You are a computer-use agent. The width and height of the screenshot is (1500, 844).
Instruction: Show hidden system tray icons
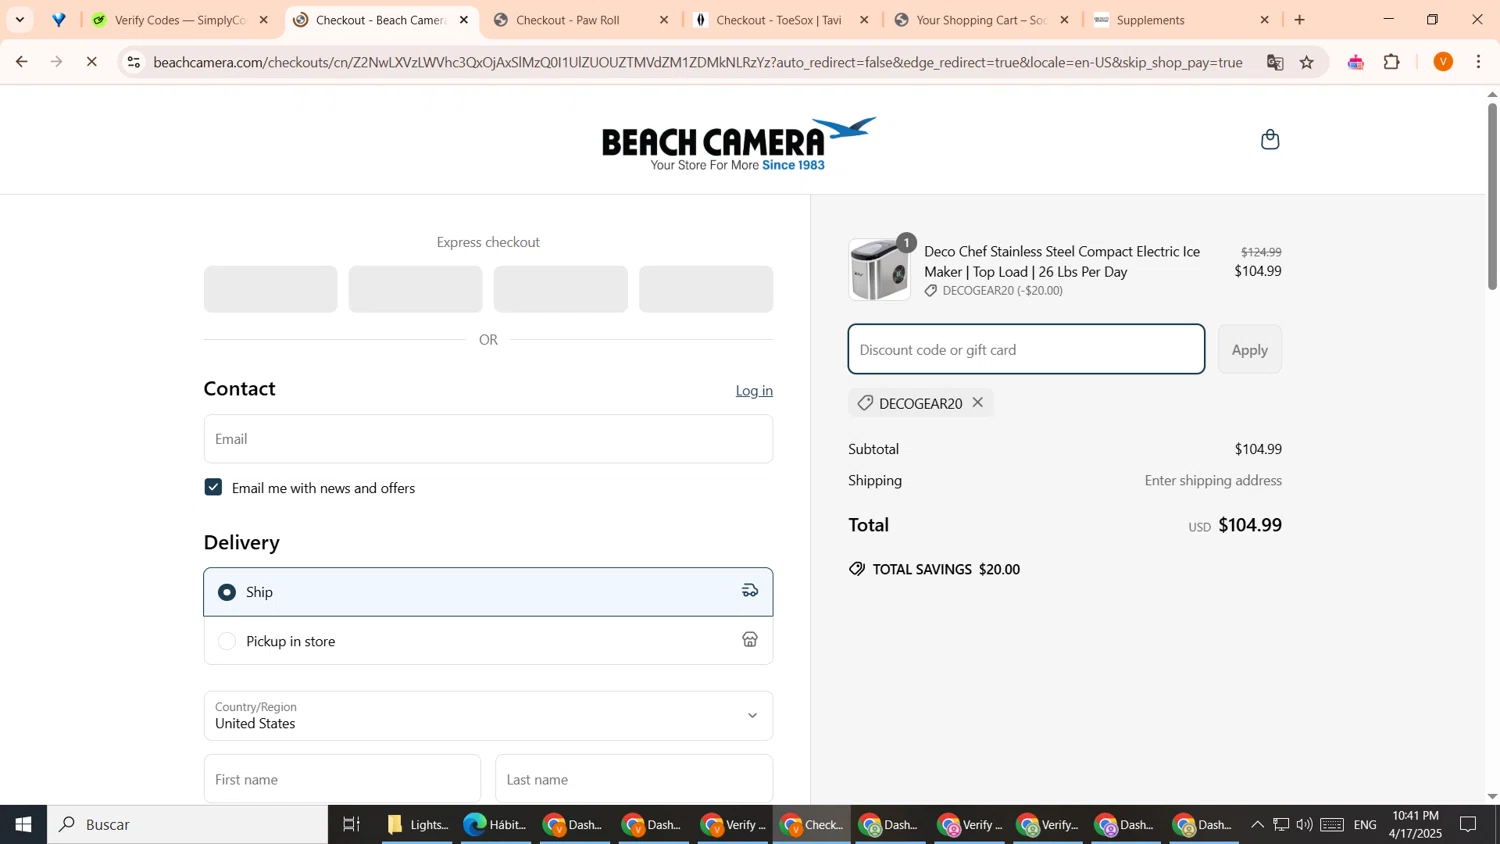pos(1257,825)
